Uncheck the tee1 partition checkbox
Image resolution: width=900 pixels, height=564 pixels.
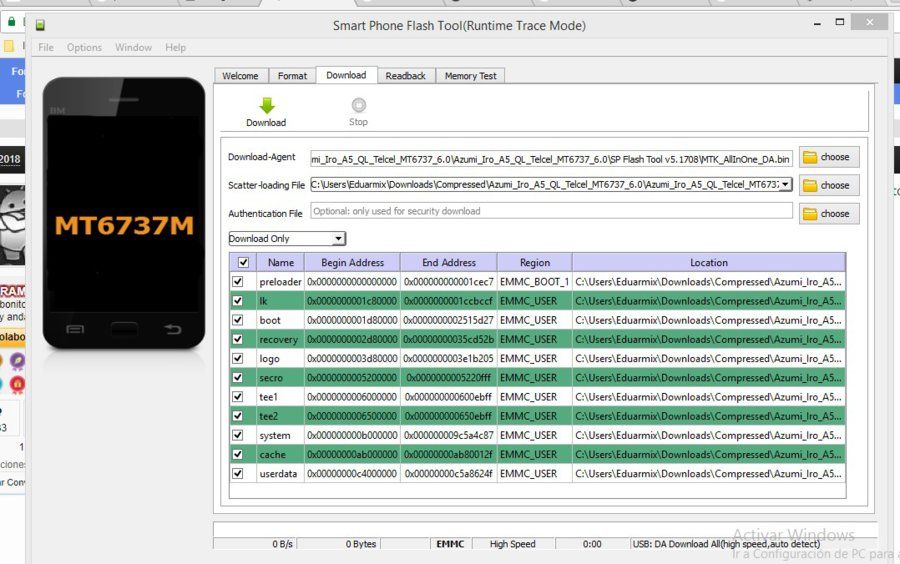(238, 397)
